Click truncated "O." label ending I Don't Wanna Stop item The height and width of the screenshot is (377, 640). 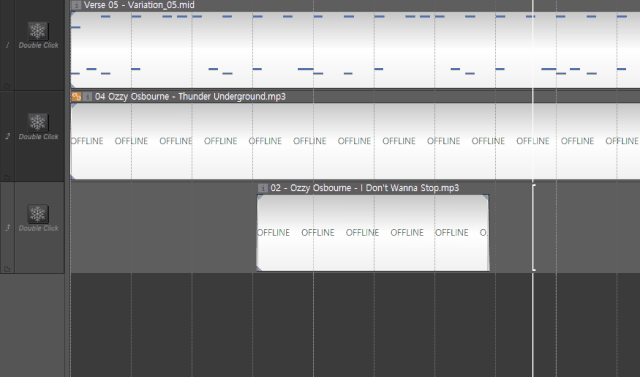pyautogui.click(x=483, y=233)
